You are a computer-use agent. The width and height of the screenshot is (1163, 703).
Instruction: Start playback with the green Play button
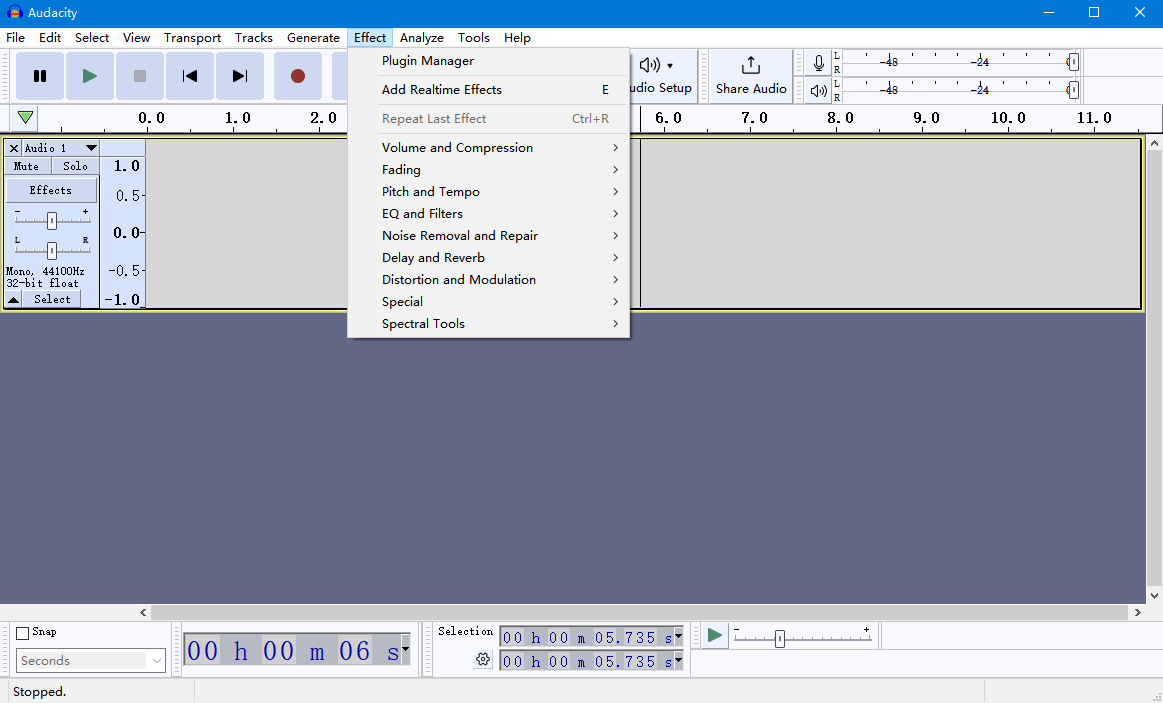(90, 76)
